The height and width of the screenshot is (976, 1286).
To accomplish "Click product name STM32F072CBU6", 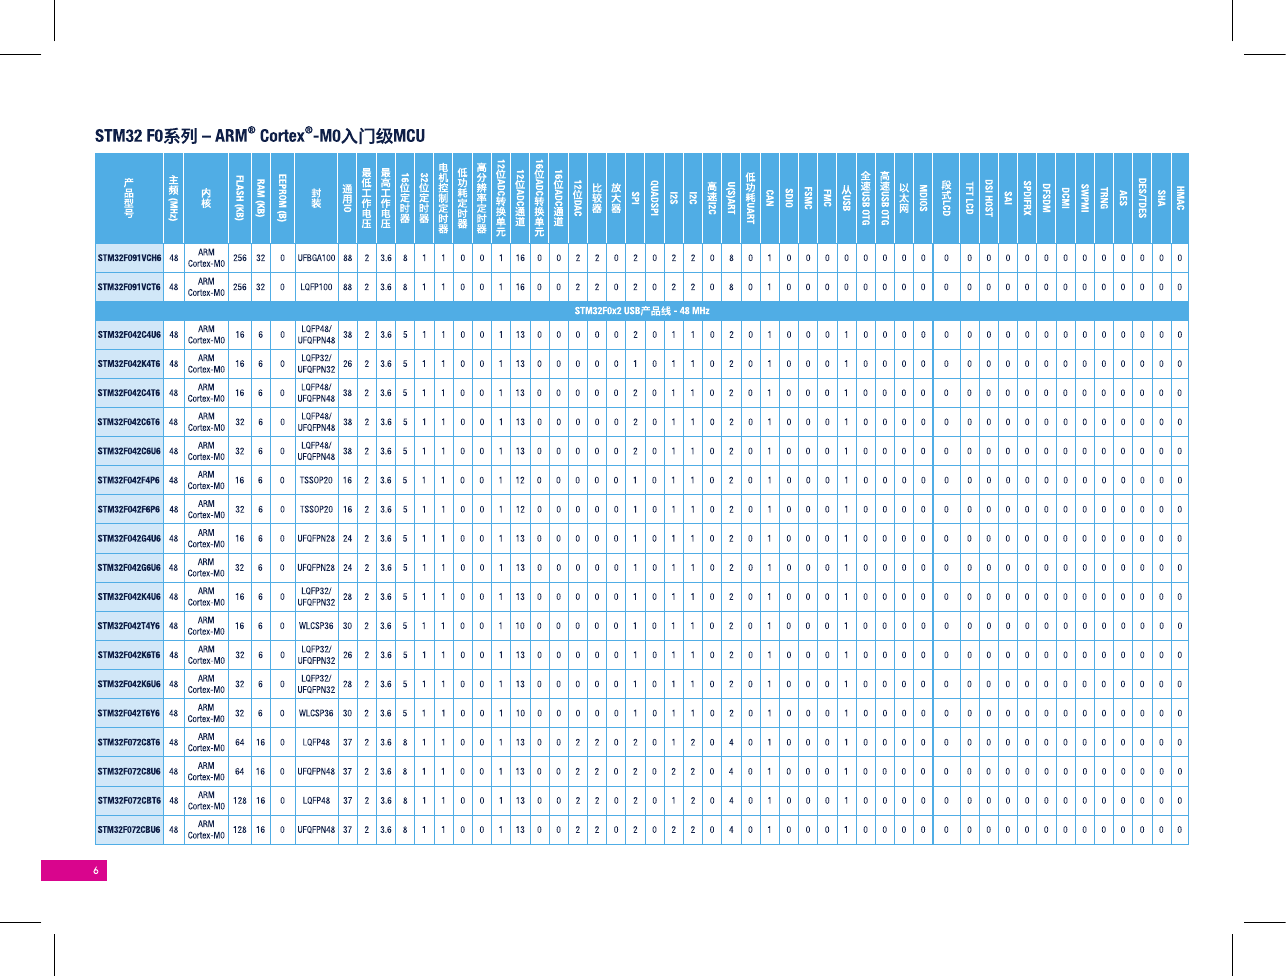I will (x=129, y=829).
